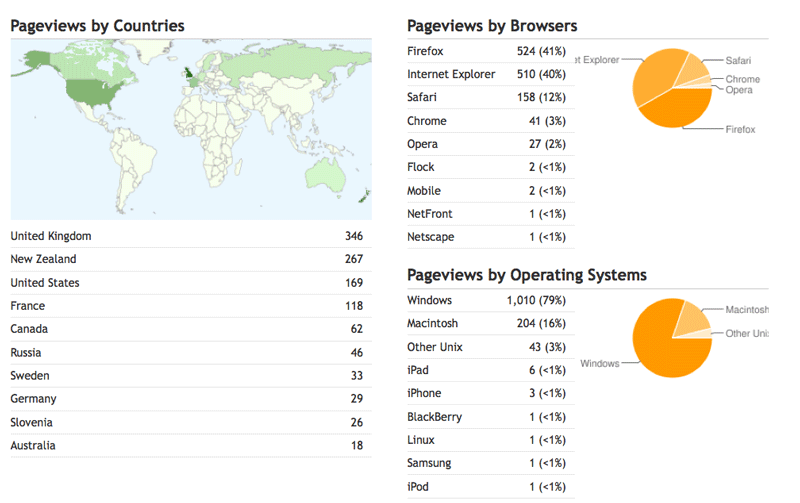This screenshot has height=503, width=800.
Task: Select Australia in the countries list
Action: (191, 445)
